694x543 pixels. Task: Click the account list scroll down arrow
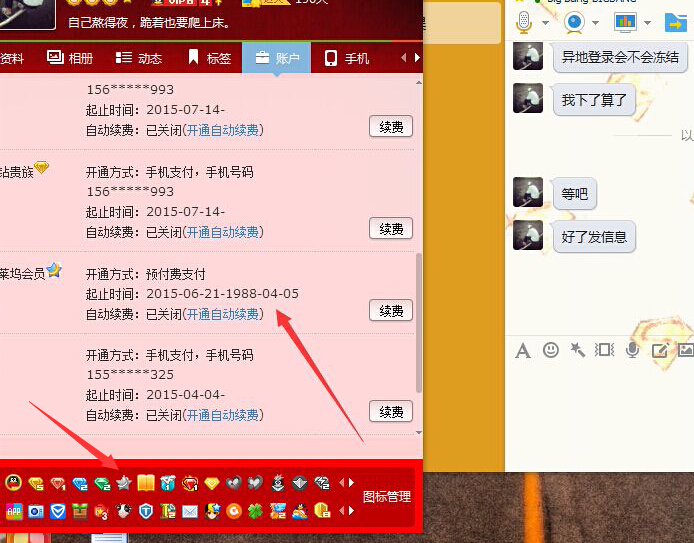pyautogui.click(x=419, y=432)
